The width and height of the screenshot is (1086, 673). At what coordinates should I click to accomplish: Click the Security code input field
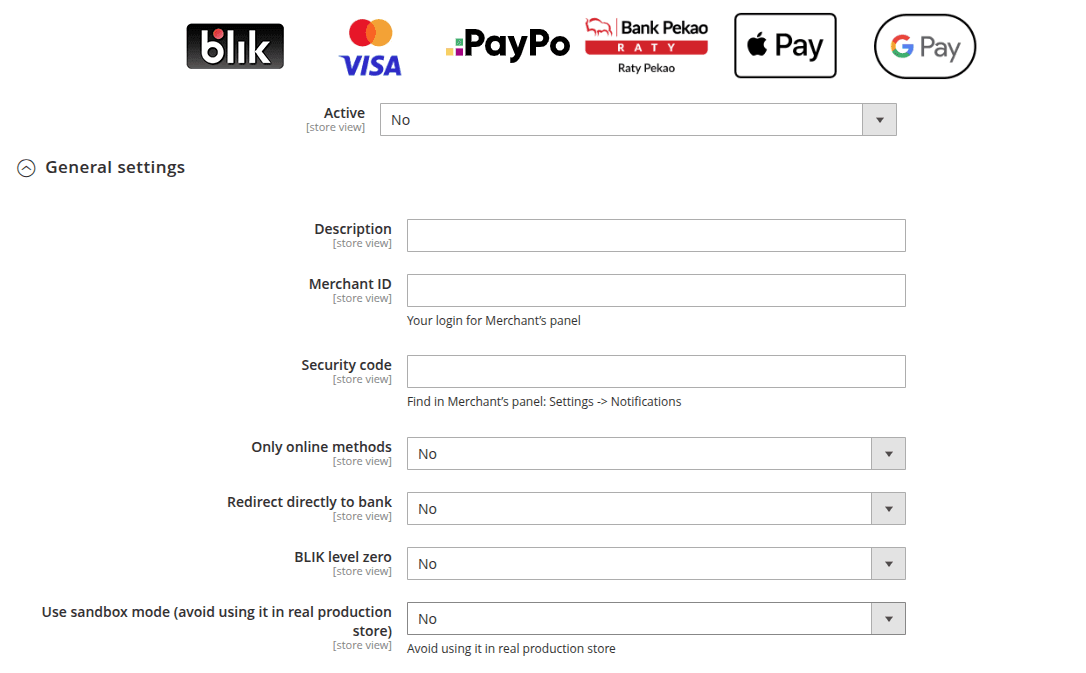[x=656, y=372]
